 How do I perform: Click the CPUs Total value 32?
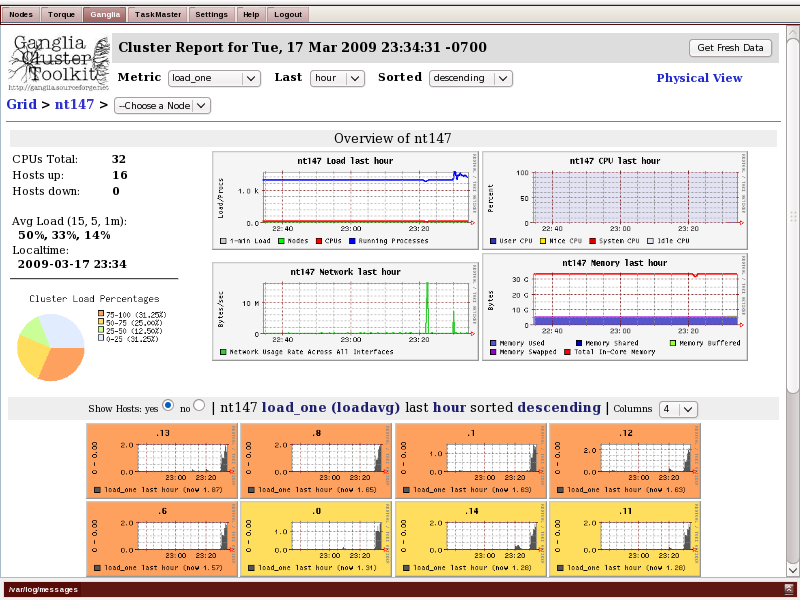(119, 159)
